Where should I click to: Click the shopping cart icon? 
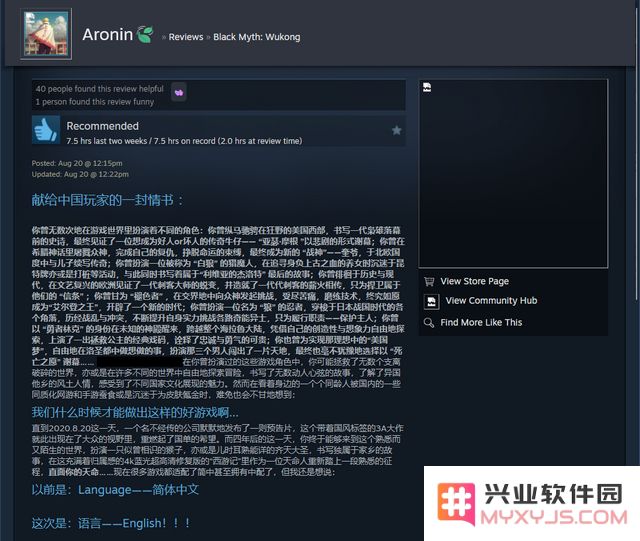point(429,281)
